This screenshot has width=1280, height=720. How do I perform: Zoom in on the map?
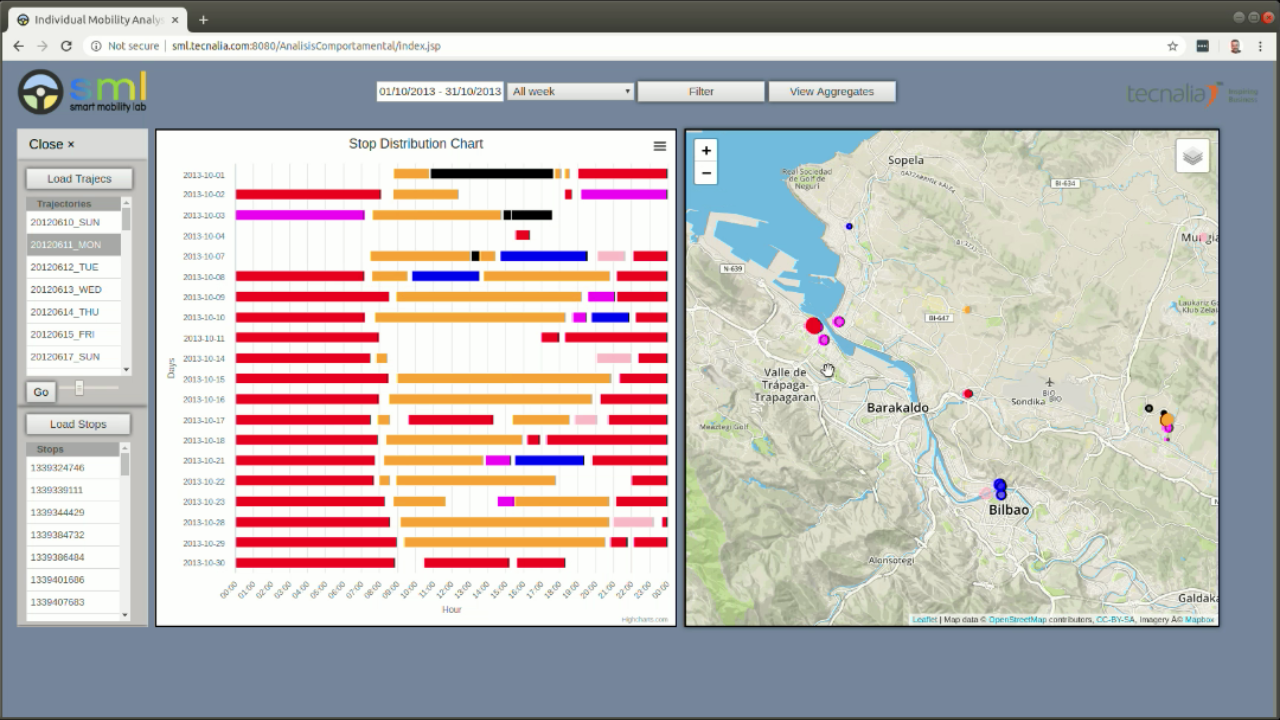pyautogui.click(x=706, y=150)
